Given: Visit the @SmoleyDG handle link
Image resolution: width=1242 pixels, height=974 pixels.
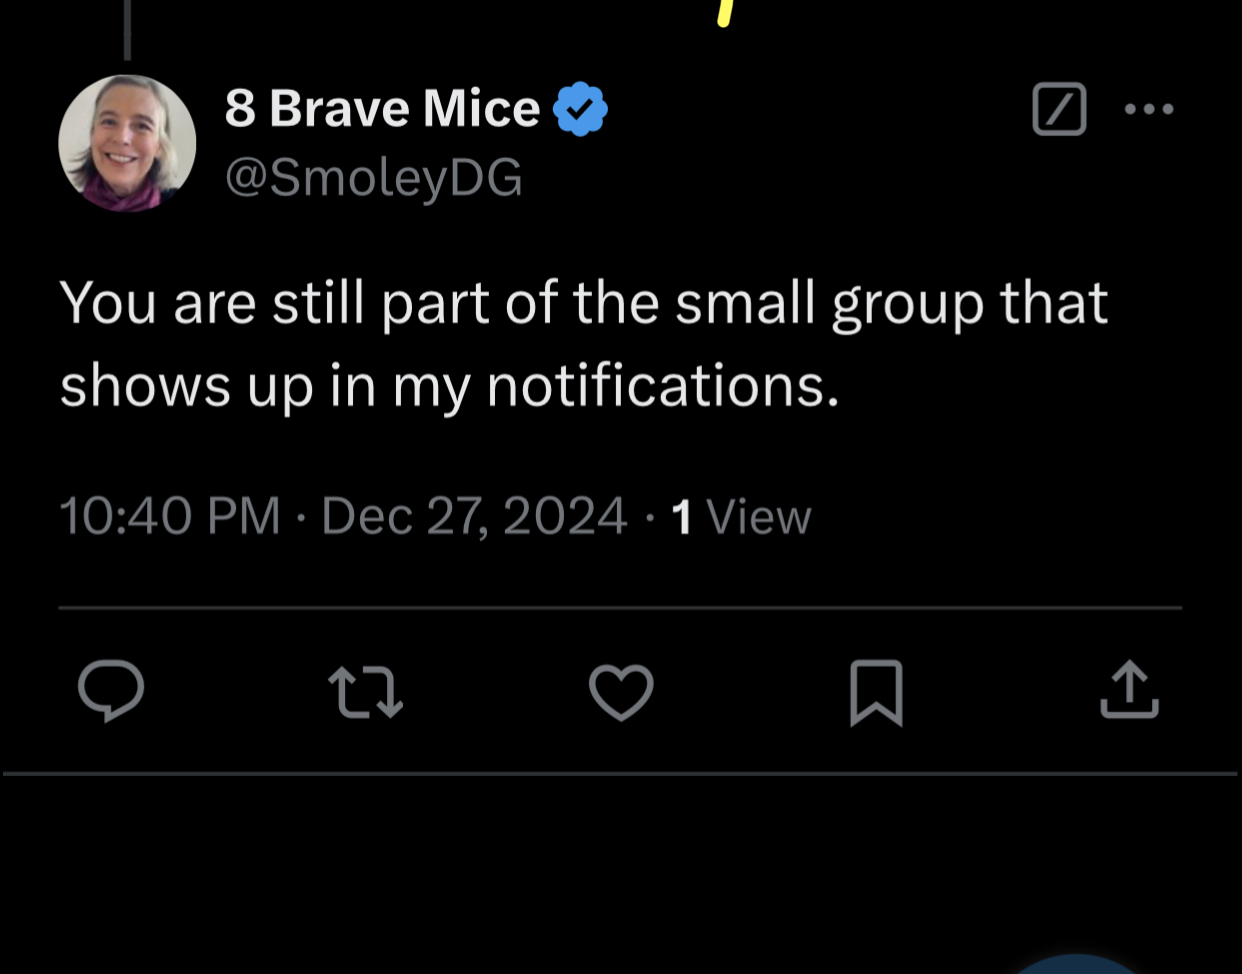Looking at the screenshot, I should 373,178.
